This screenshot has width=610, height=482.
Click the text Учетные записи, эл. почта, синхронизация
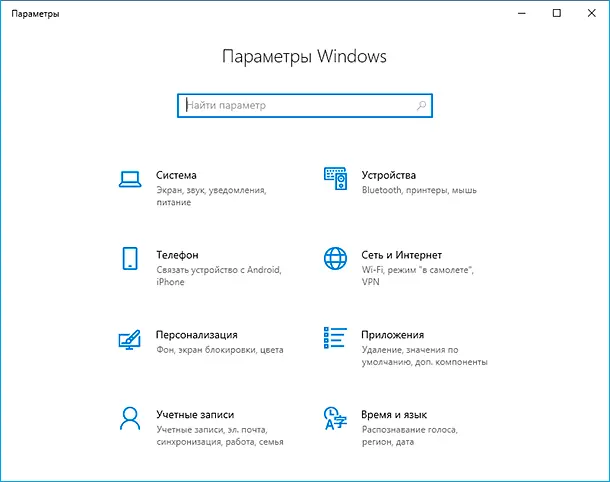(x=220, y=436)
